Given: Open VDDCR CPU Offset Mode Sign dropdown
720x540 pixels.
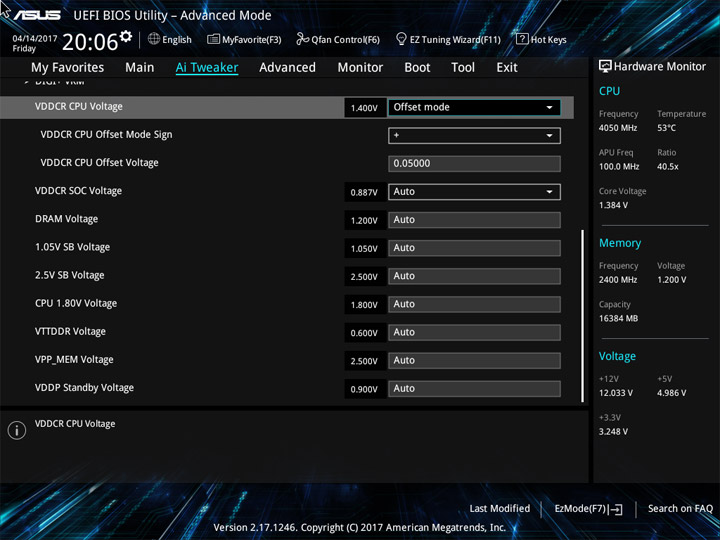Looking at the screenshot, I should click(474, 135).
